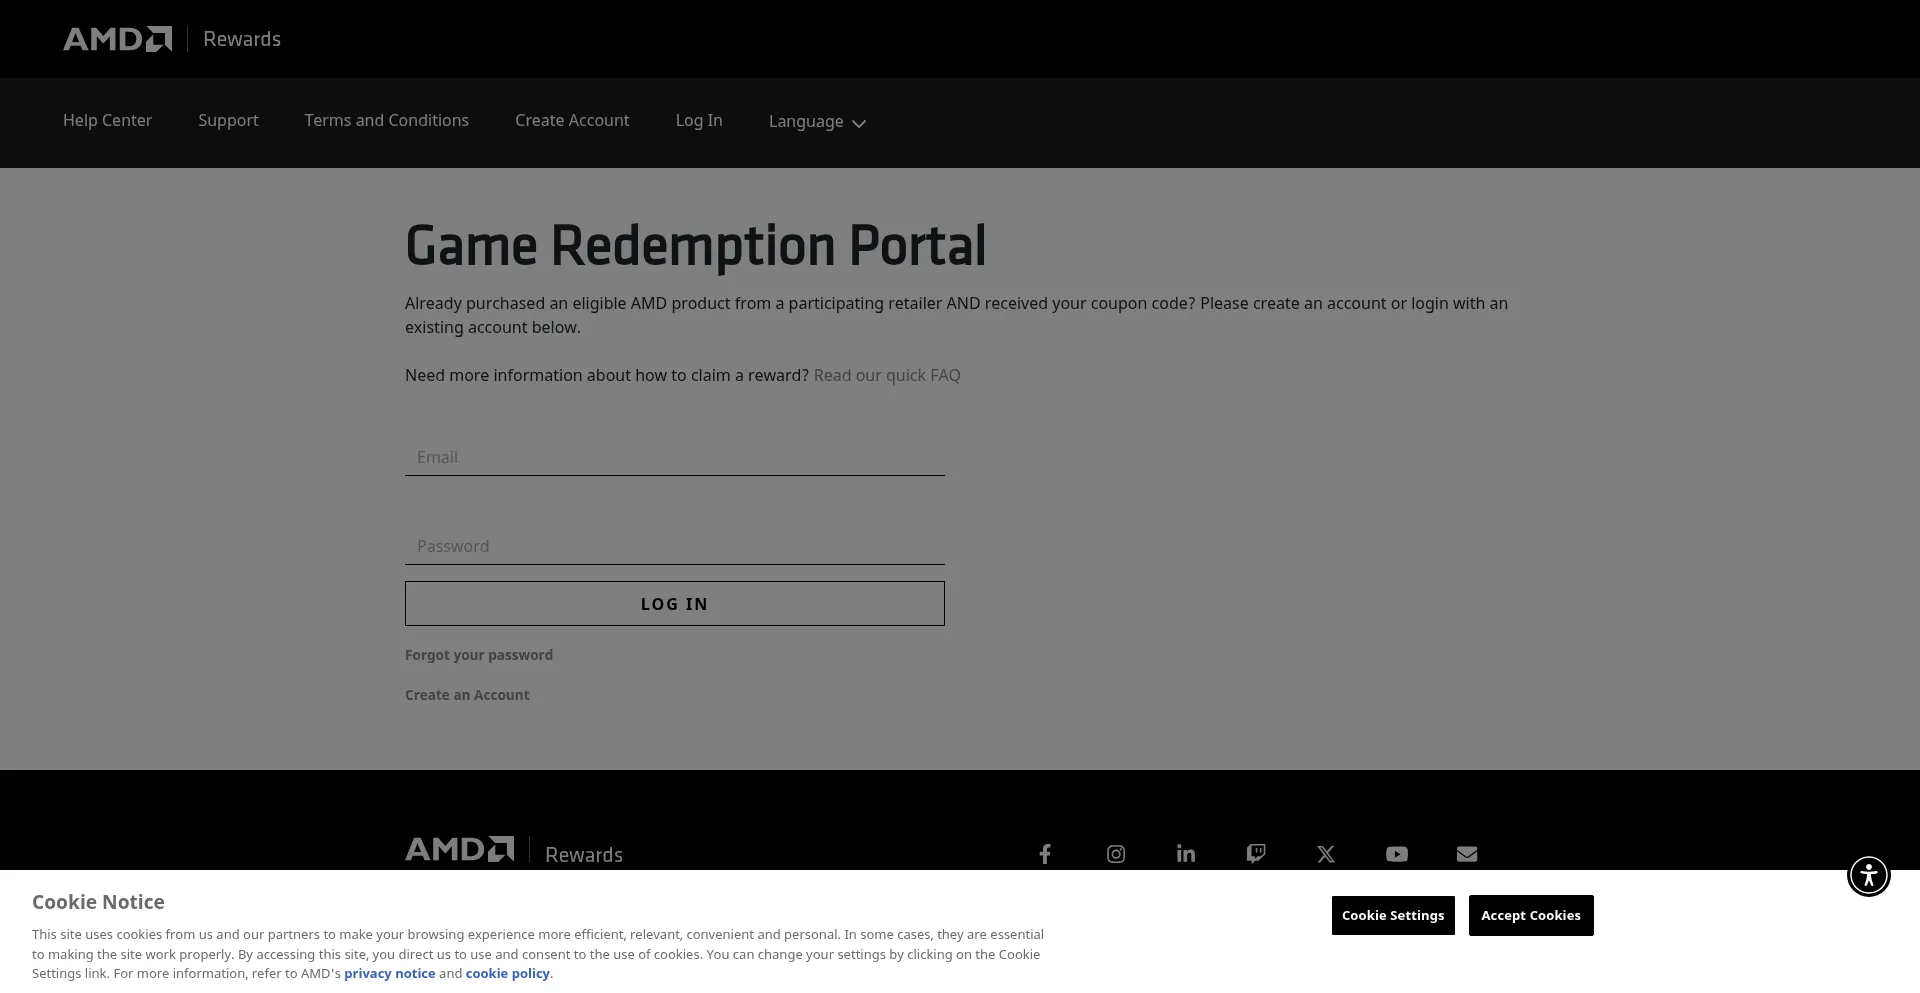Image resolution: width=1920 pixels, height=993 pixels.
Task: Click the footer Rewards text
Action: point(584,855)
